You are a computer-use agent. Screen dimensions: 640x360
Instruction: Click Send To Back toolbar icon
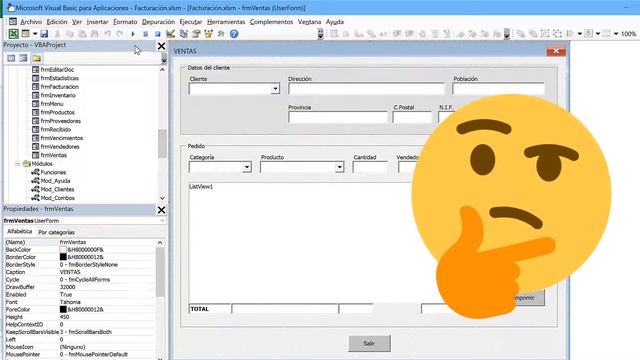533,33
